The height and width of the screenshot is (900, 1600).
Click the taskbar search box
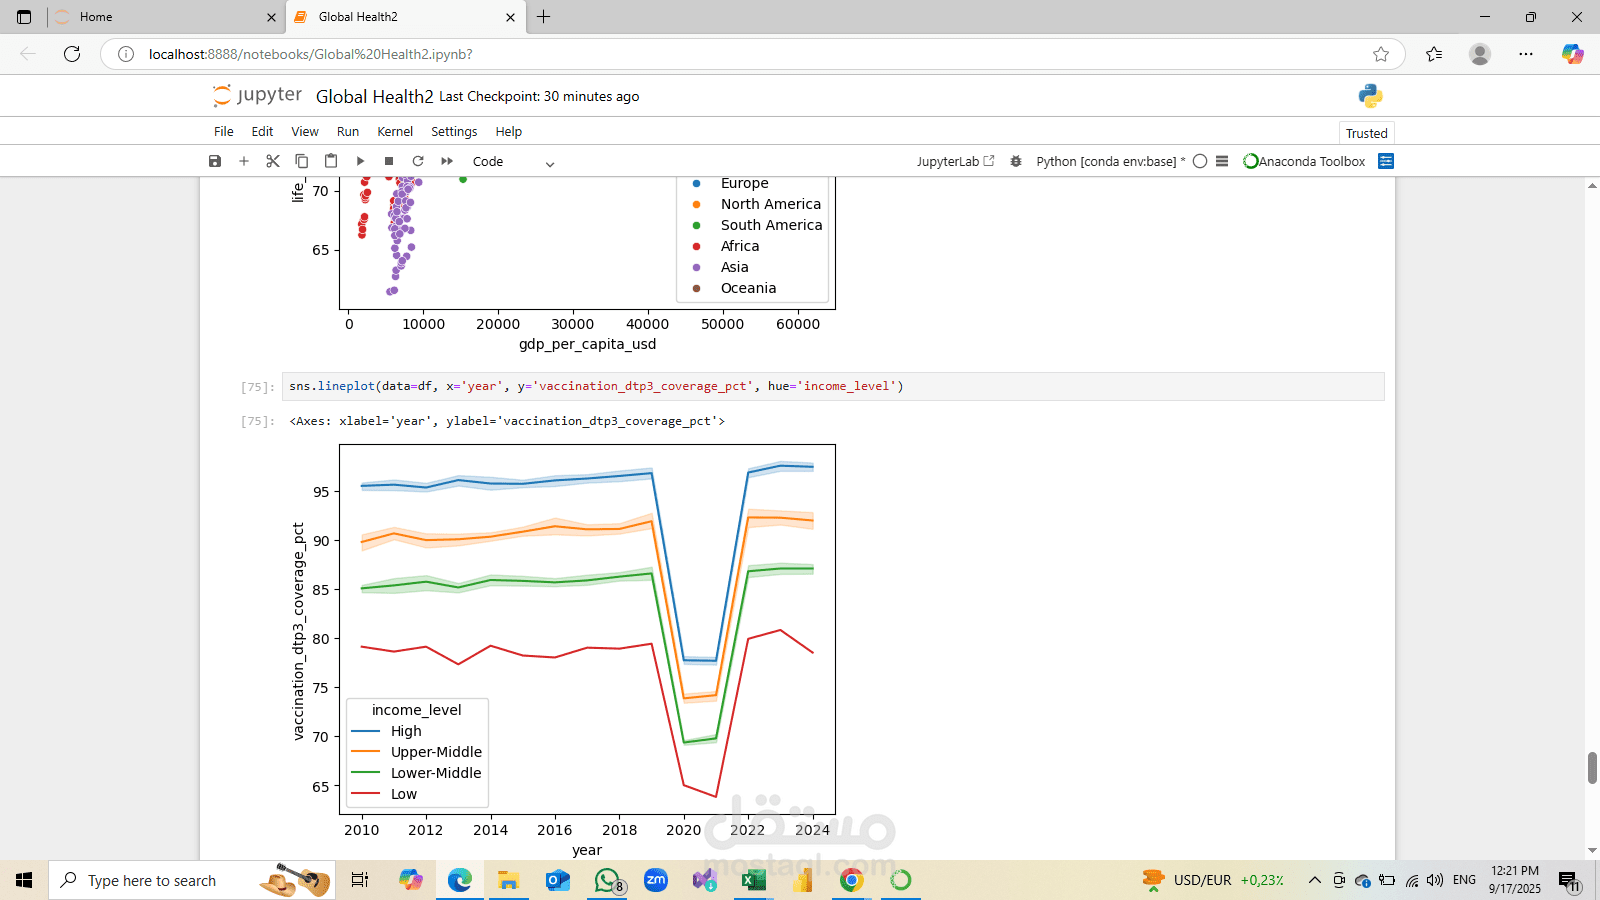192,880
